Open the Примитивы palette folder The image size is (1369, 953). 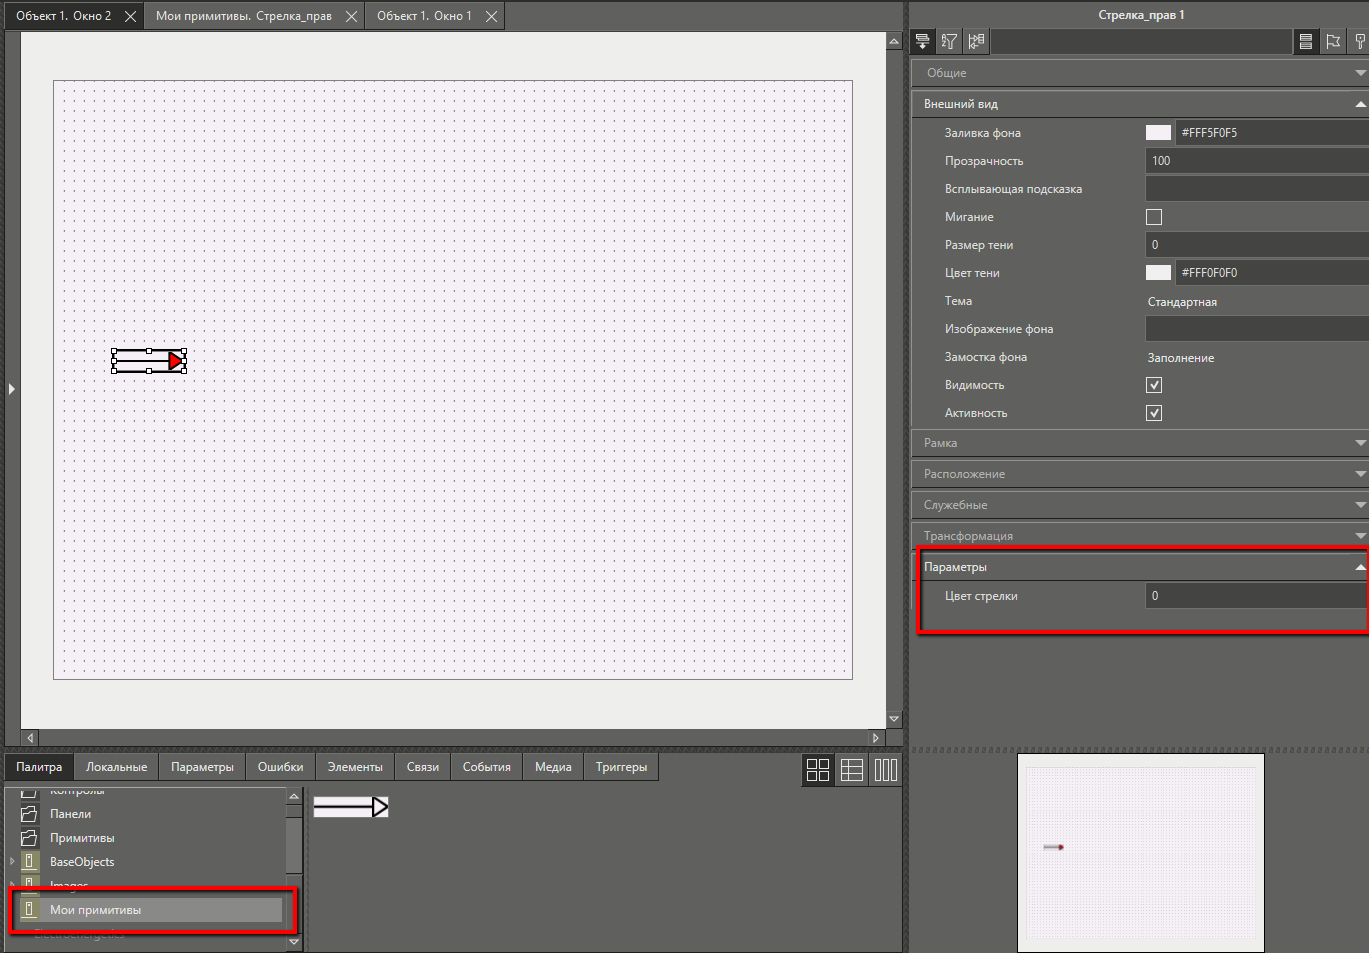[x=82, y=838]
